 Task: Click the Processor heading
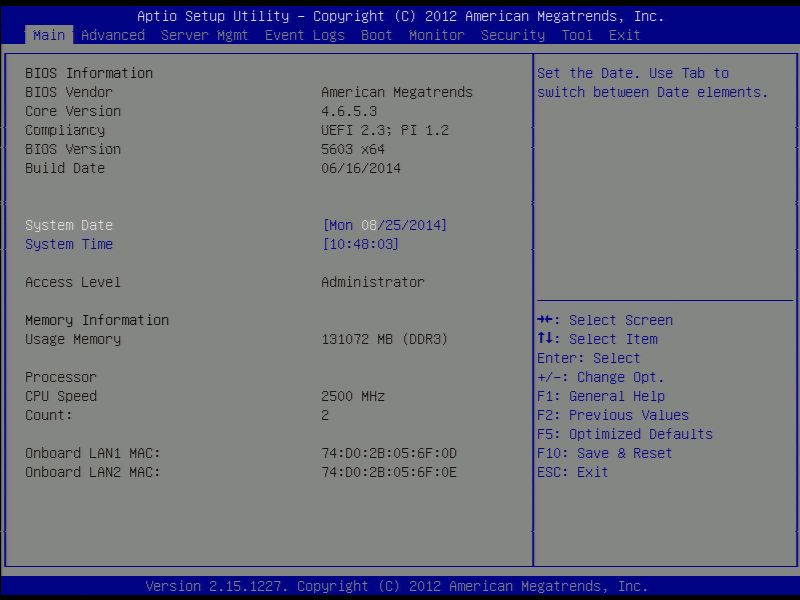[61, 377]
